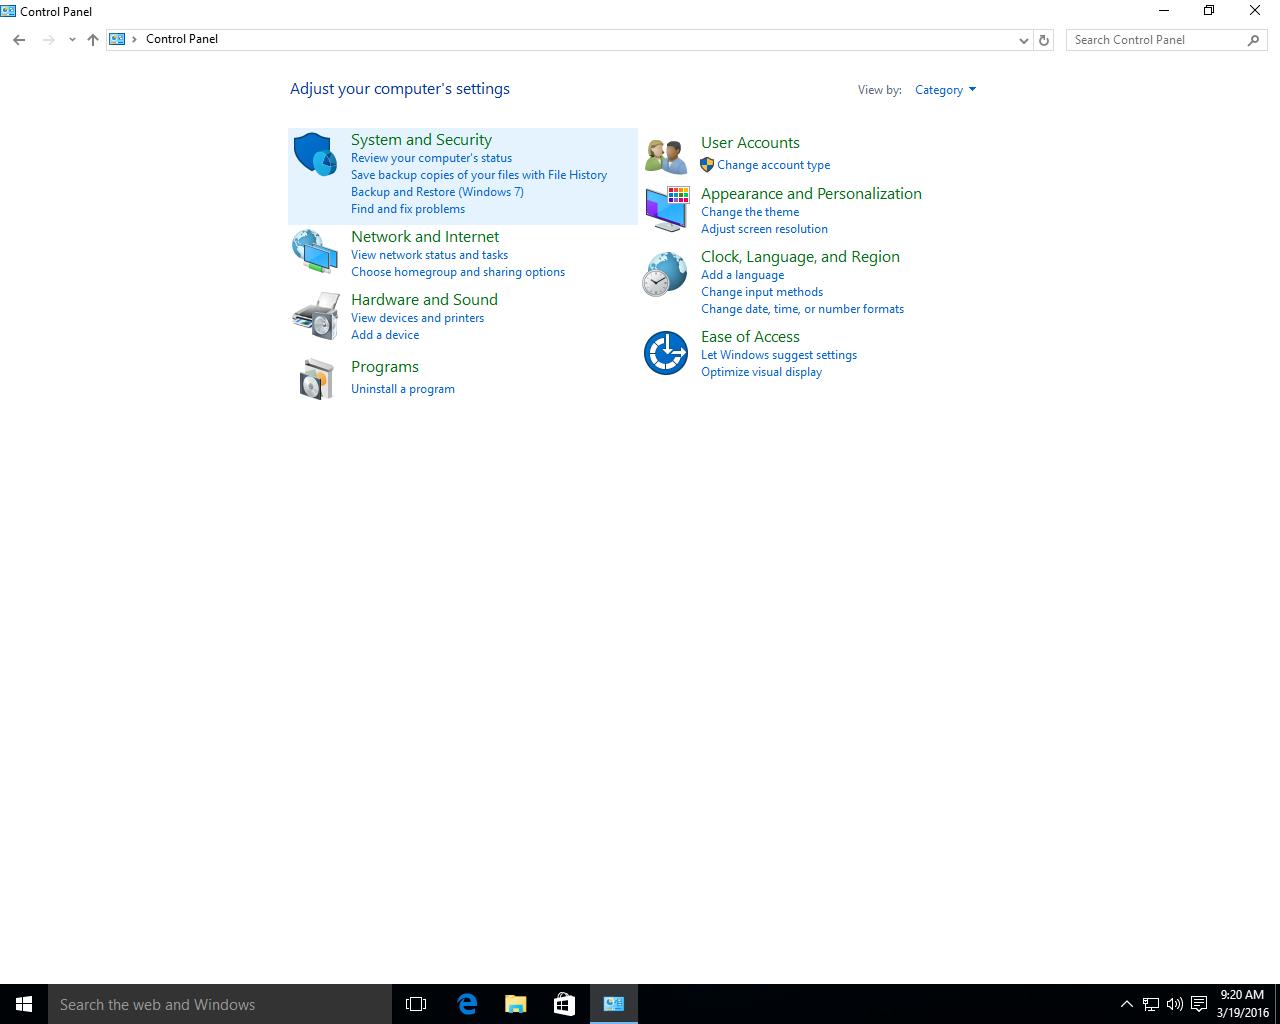
Task: Open the Hardware and Sound printer icon
Action: (316, 315)
